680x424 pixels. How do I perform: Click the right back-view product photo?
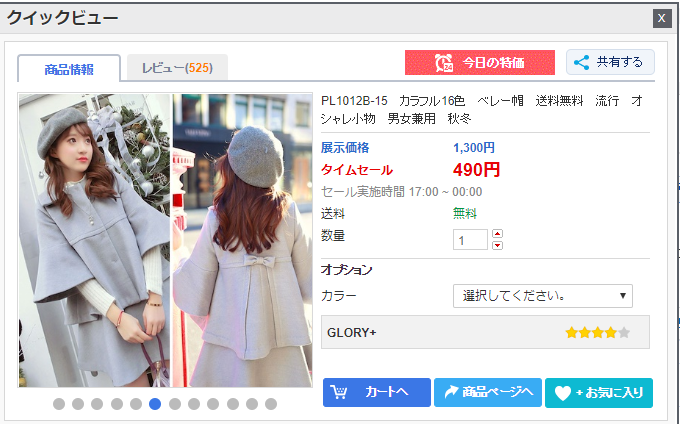point(242,240)
